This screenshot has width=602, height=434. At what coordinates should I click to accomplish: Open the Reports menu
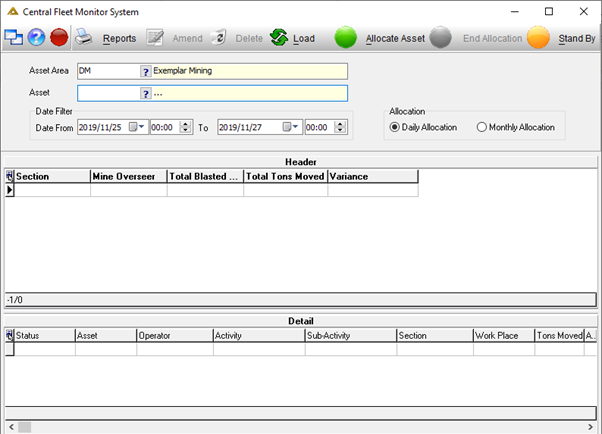119,38
